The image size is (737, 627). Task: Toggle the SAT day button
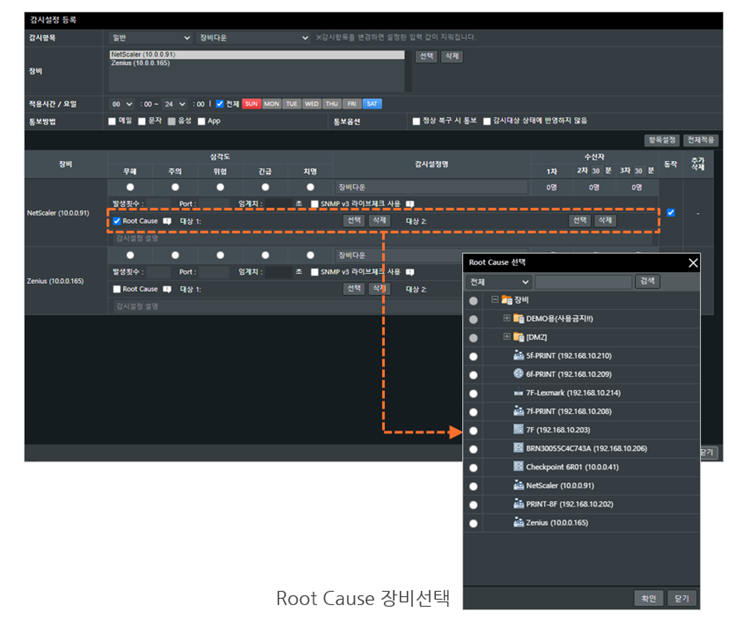[x=372, y=104]
